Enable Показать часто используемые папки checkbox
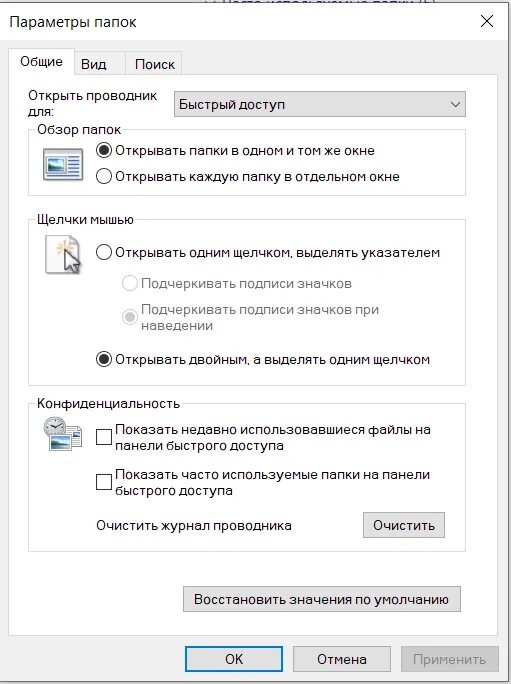This screenshot has height=684, width=511. [x=103, y=482]
